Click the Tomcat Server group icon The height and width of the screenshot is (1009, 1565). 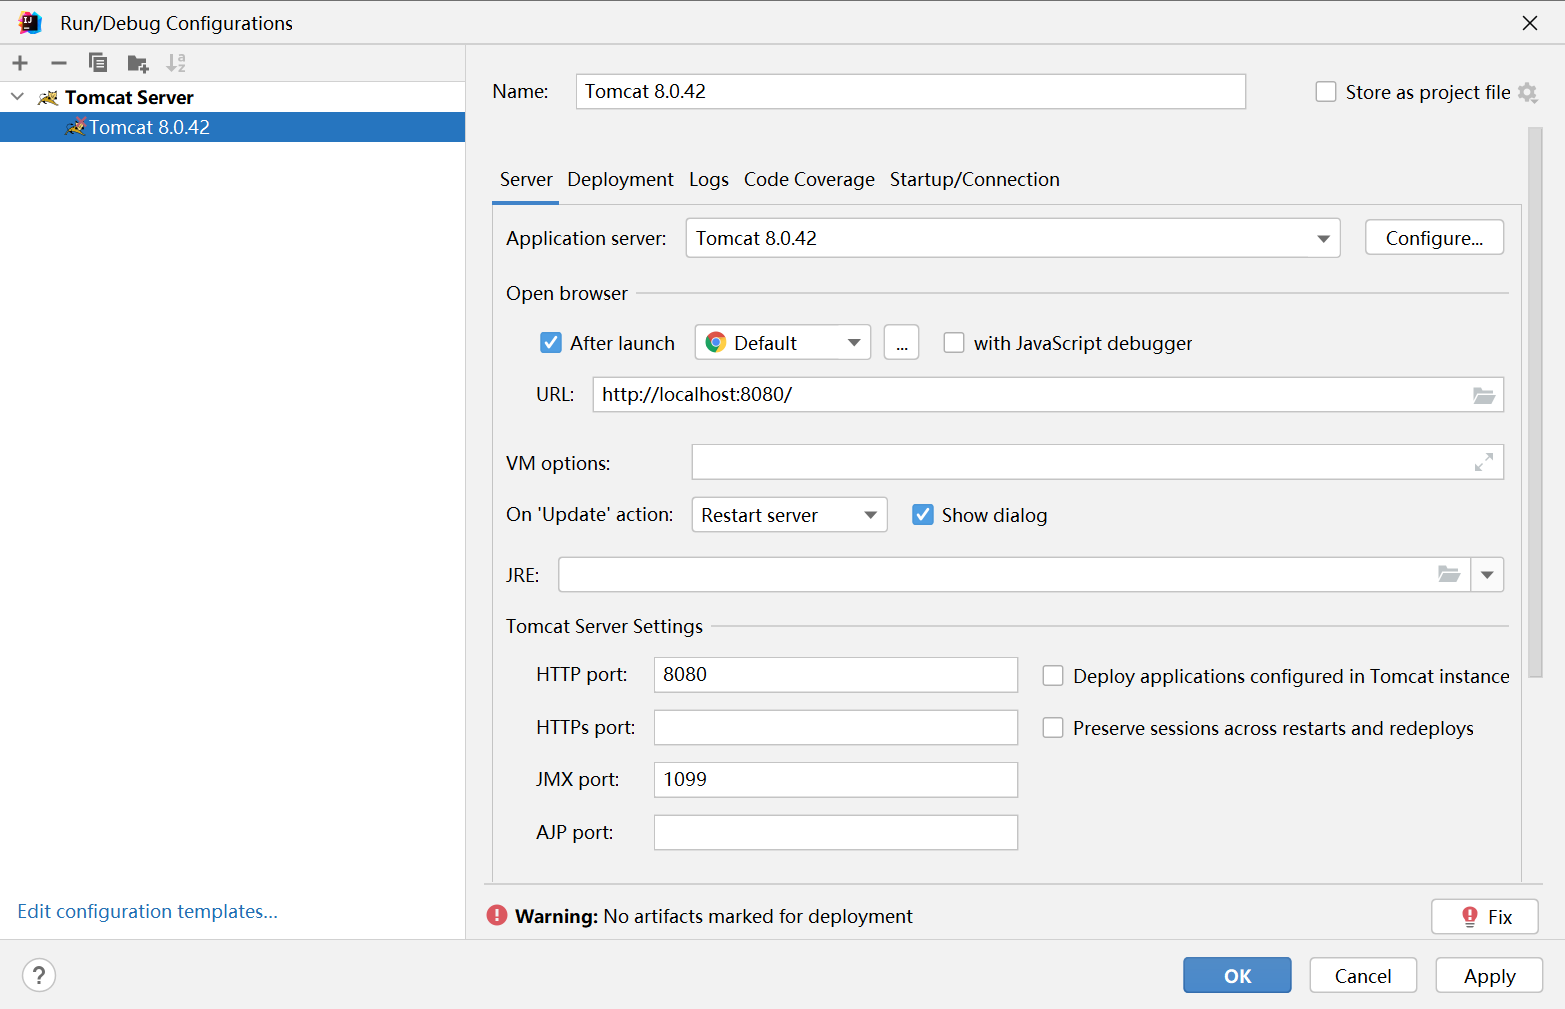pos(48,97)
